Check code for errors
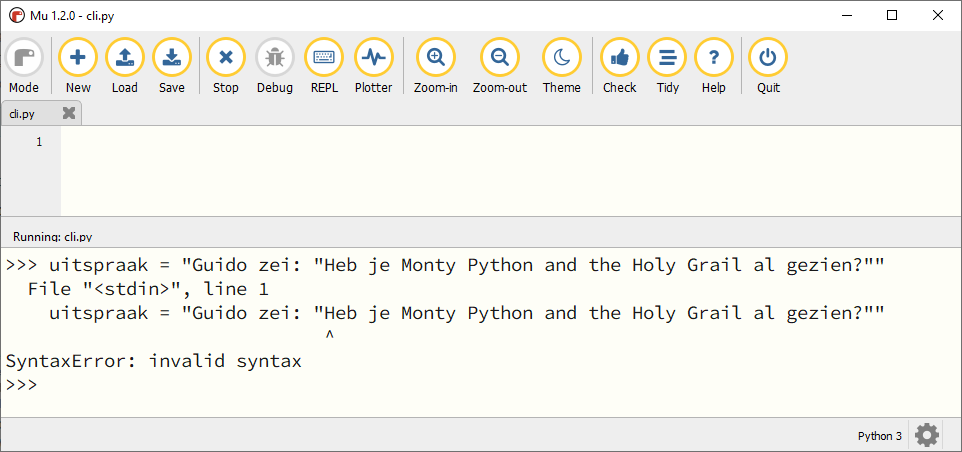Screen dimensions: 962x452 point(620,66)
